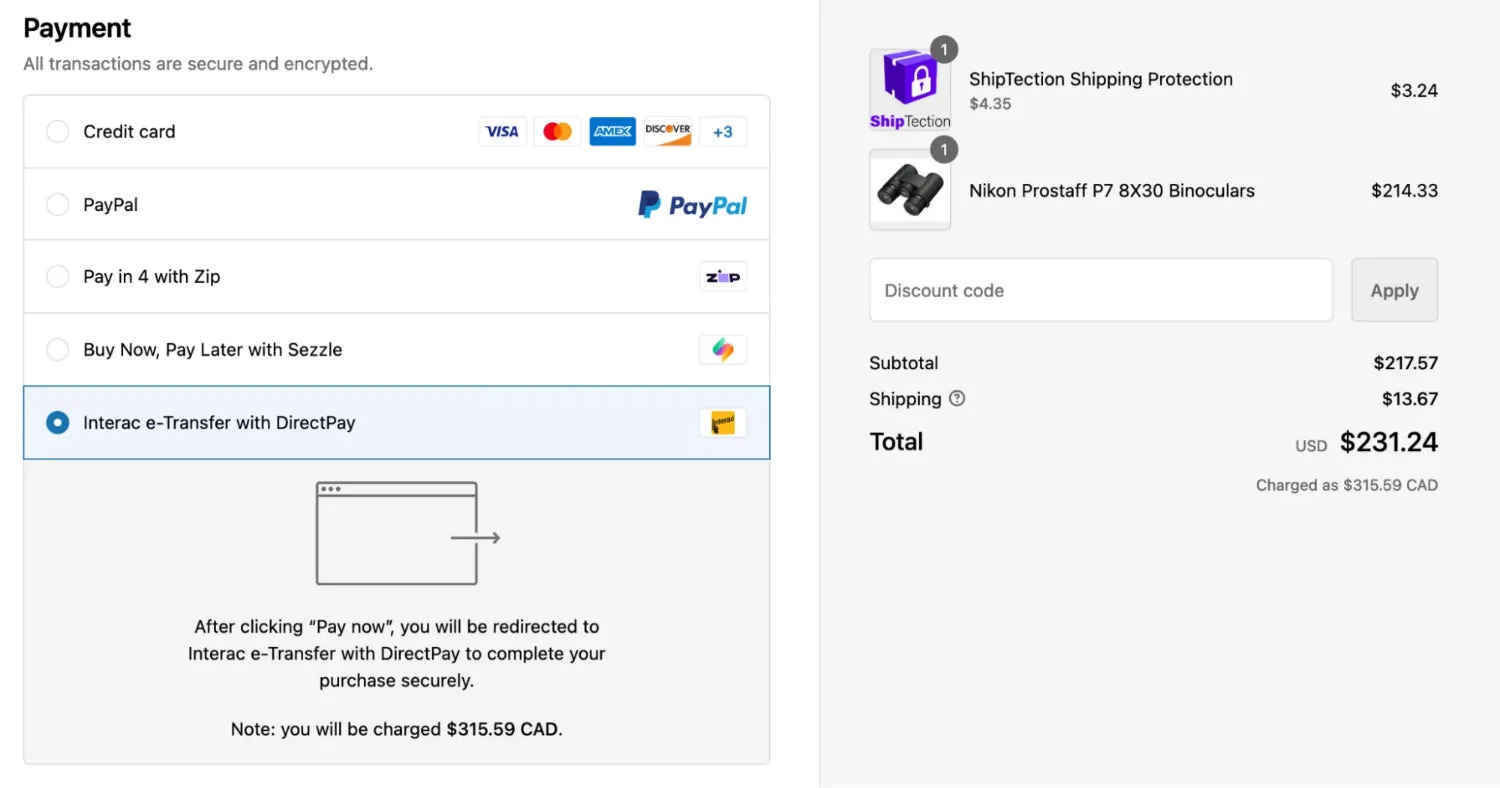1500x788 pixels.
Task: Click the Interac yellow logo icon
Action: coord(722,423)
